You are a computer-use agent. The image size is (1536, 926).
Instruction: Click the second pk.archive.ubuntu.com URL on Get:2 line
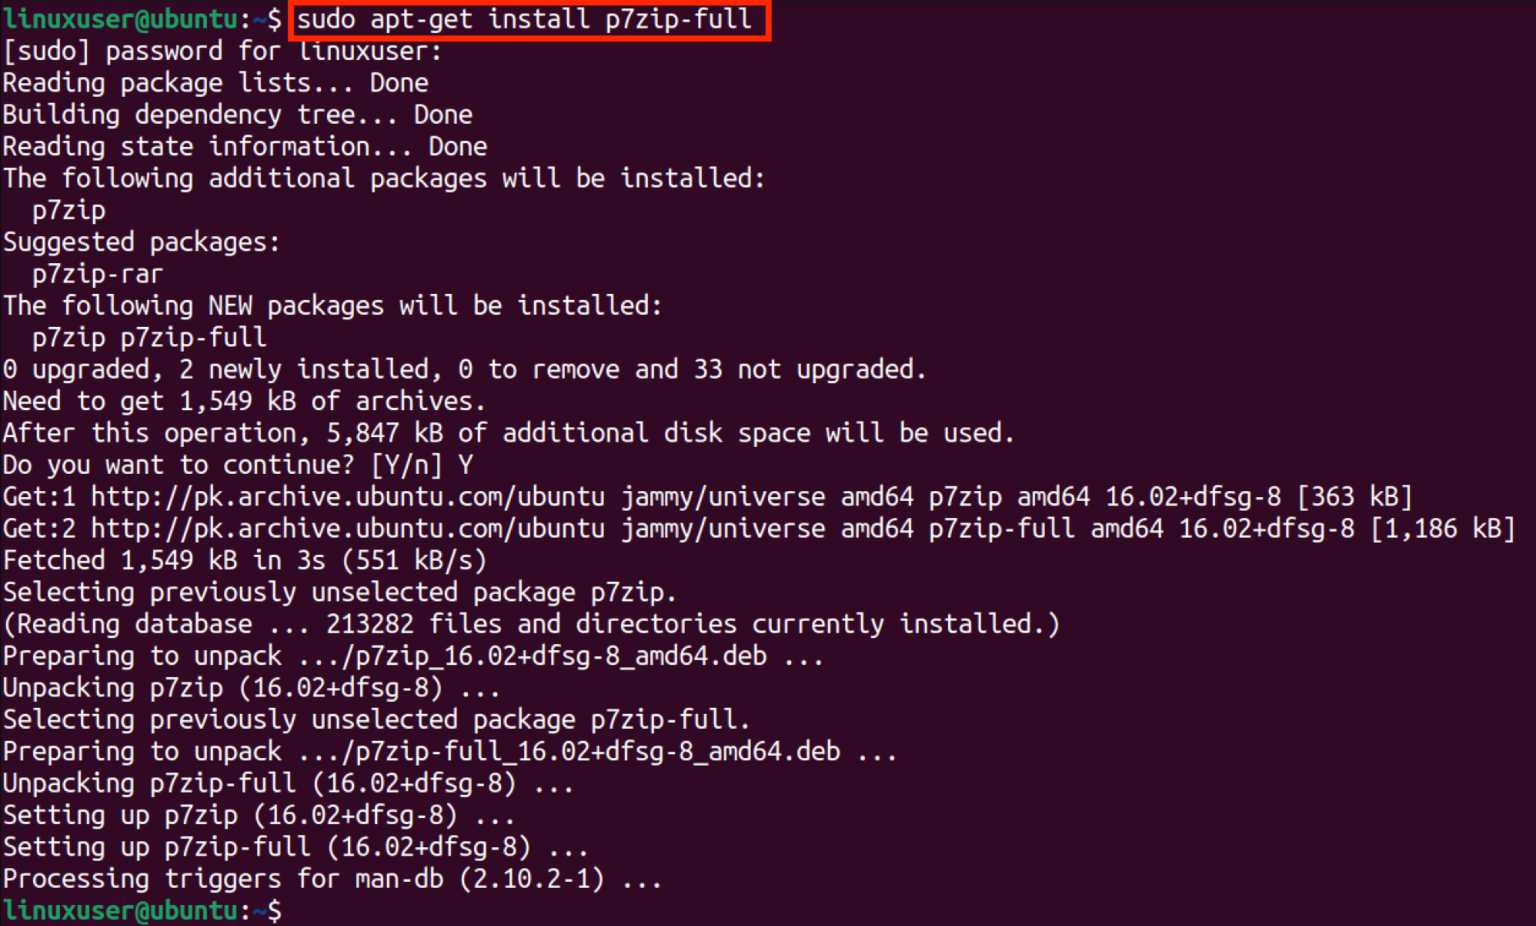[x=348, y=529]
